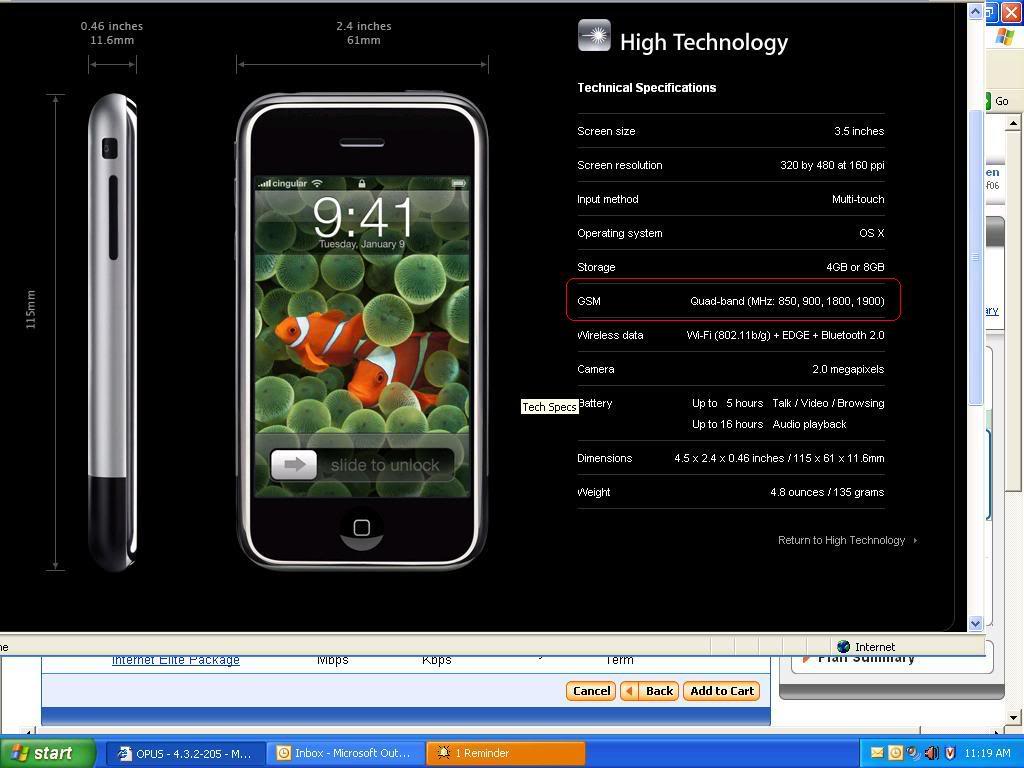Click the wireless connection tray icon
1024x768 pixels.
(x=913, y=753)
